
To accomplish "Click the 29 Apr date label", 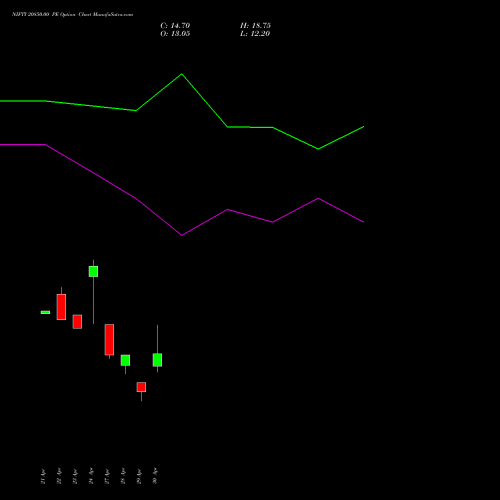I will [139, 476].
